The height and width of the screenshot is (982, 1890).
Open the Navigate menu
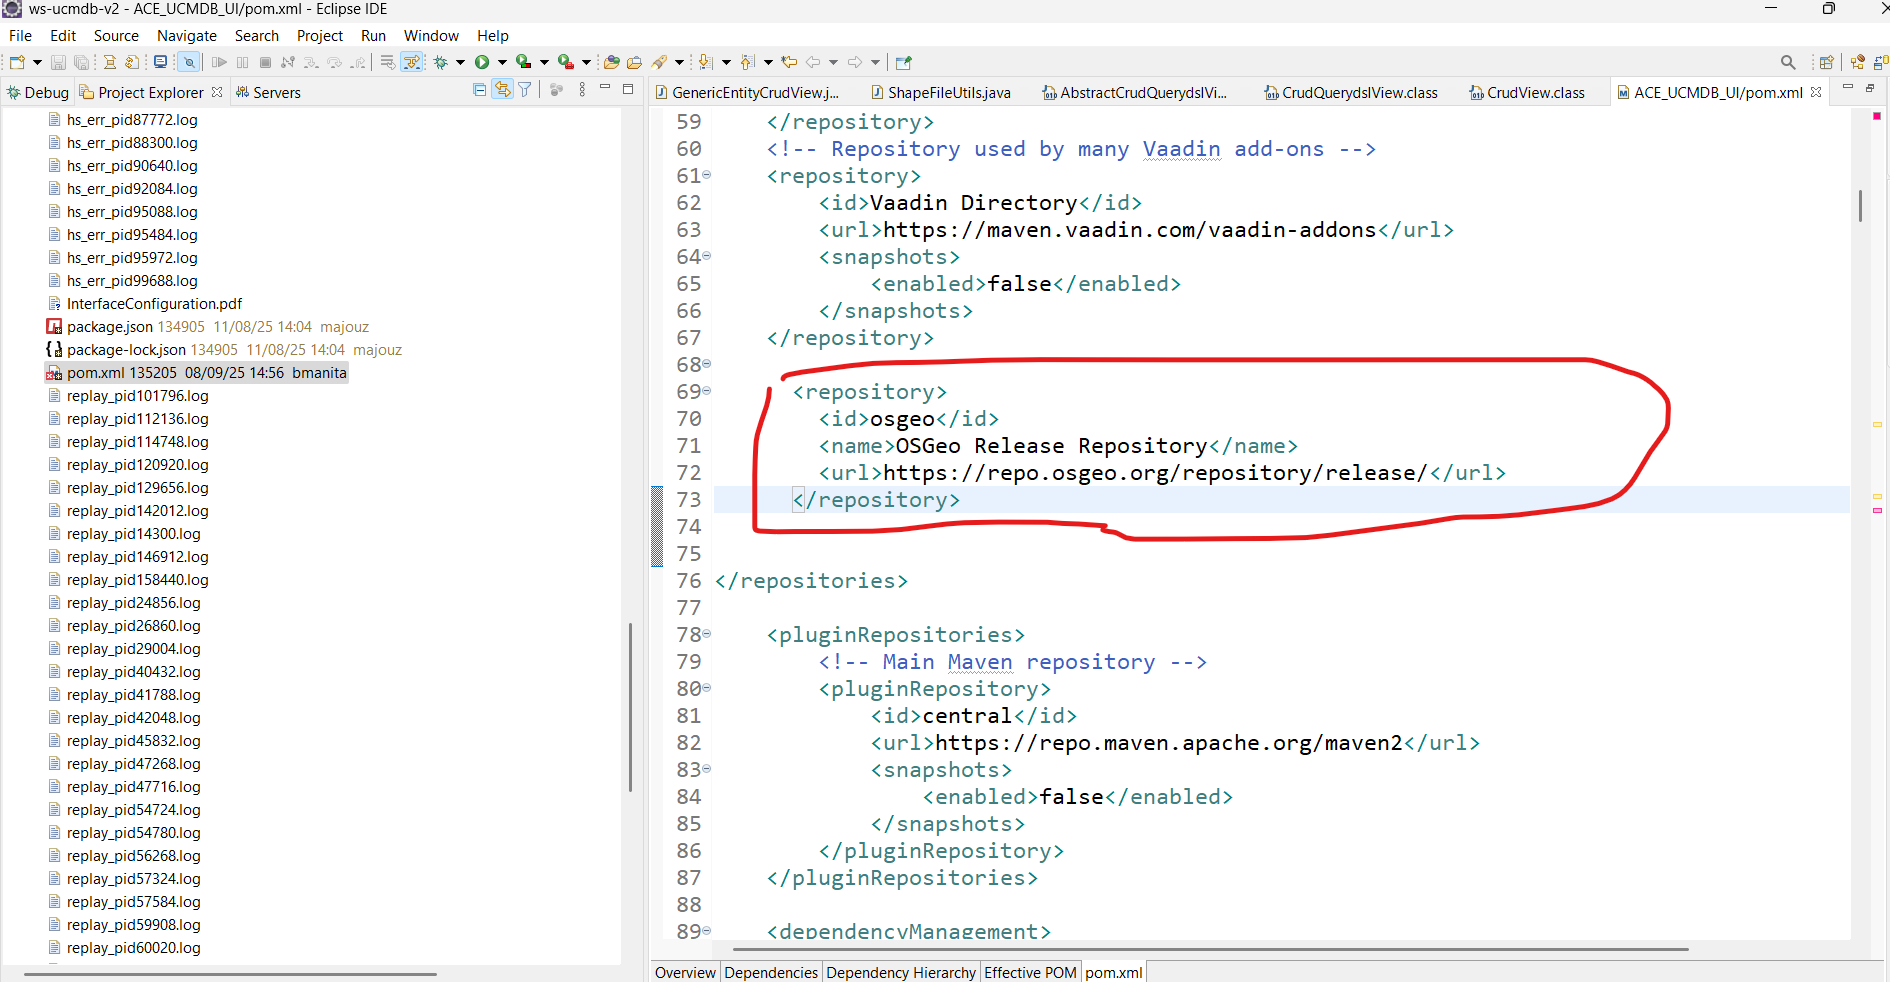point(186,35)
